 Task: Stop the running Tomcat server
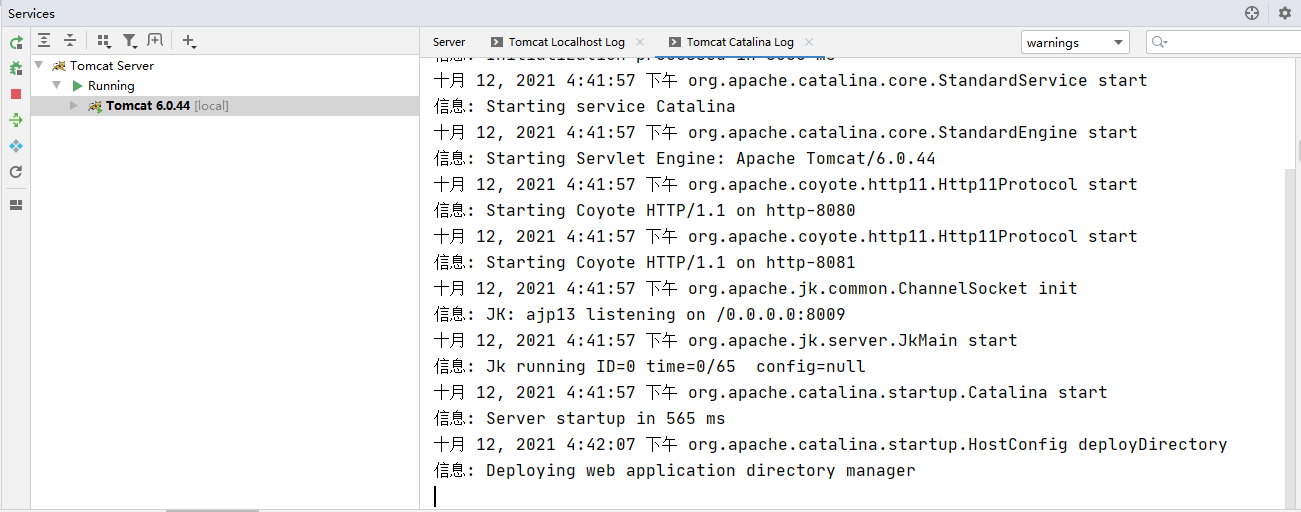[16, 94]
